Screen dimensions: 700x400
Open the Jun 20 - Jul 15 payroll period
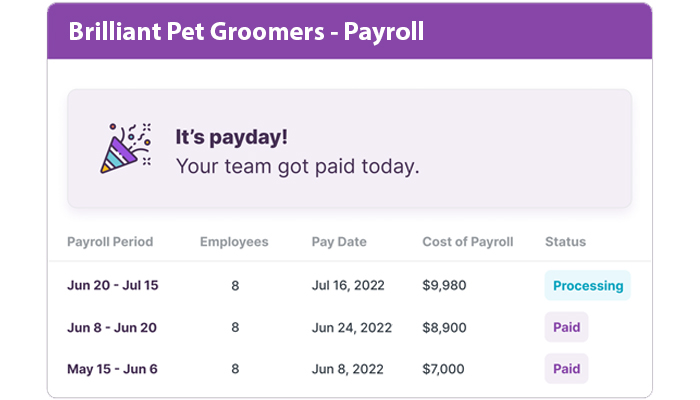pyautogui.click(x=112, y=285)
